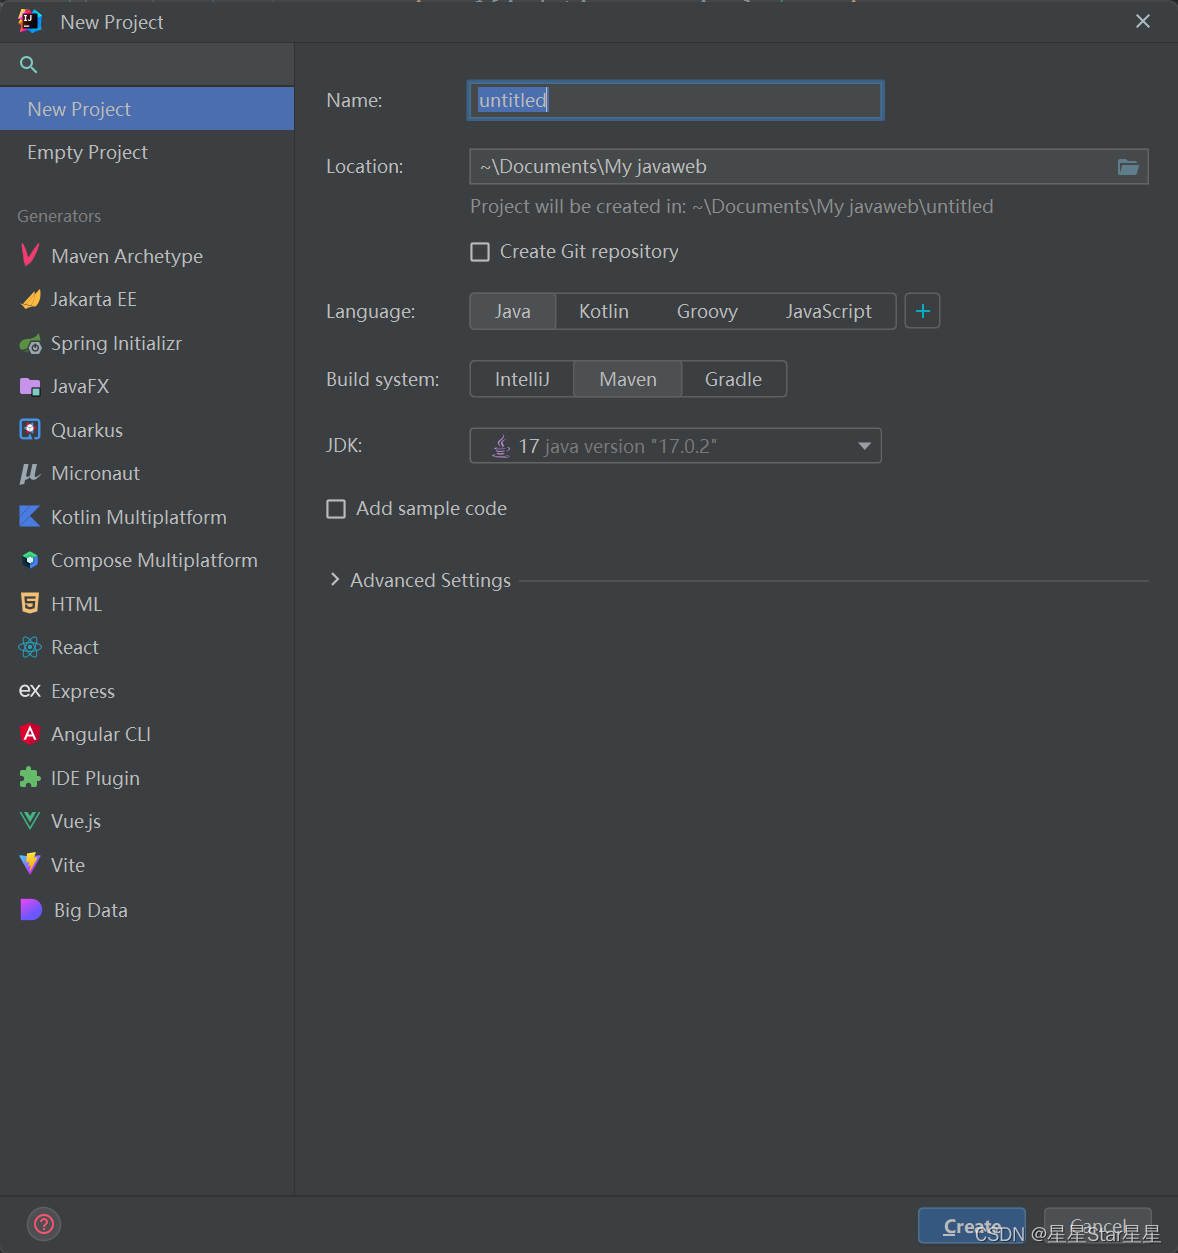Click the IDE Plugin puzzle icon

pos(30,778)
